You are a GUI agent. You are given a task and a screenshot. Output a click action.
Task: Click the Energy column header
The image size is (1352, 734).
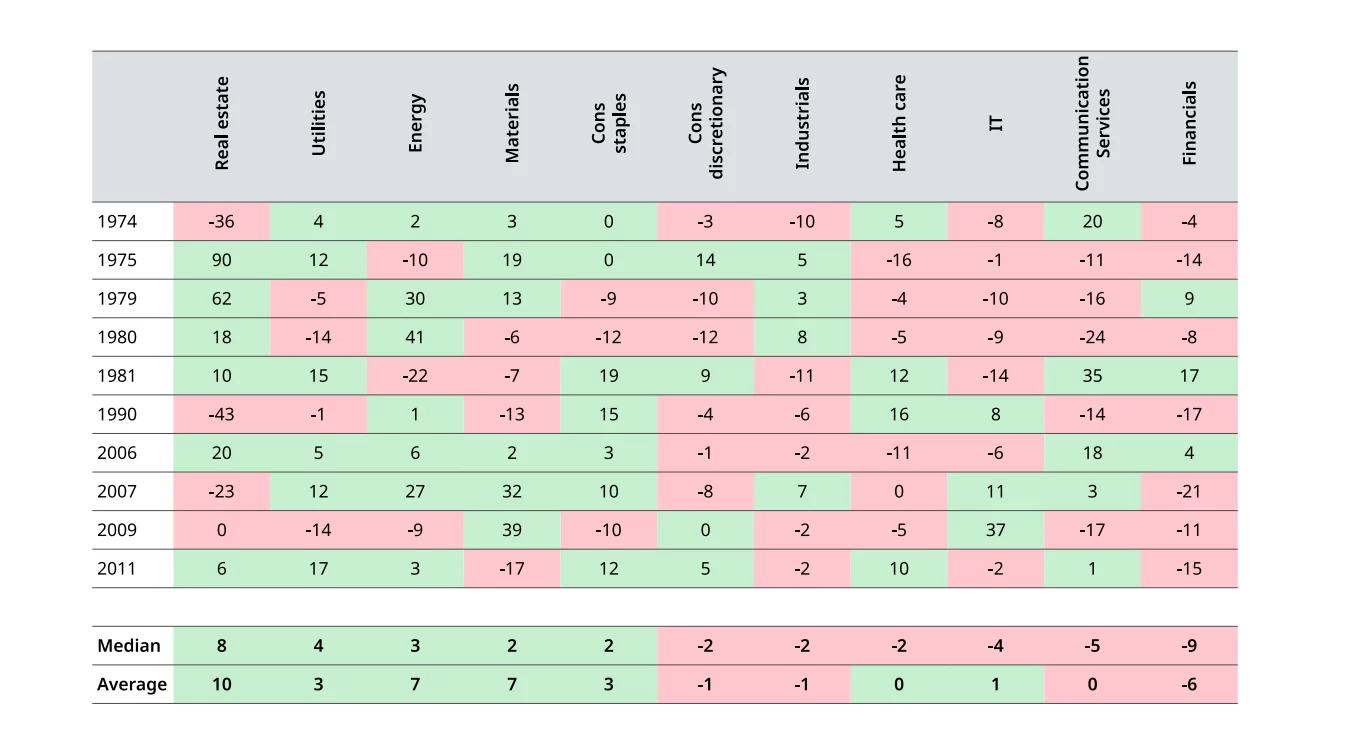(415, 123)
